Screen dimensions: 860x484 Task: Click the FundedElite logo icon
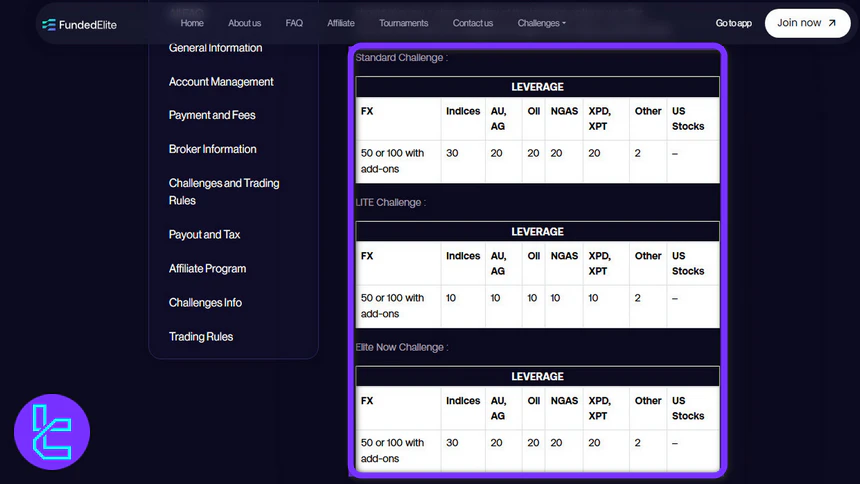pyautogui.click(x=49, y=24)
